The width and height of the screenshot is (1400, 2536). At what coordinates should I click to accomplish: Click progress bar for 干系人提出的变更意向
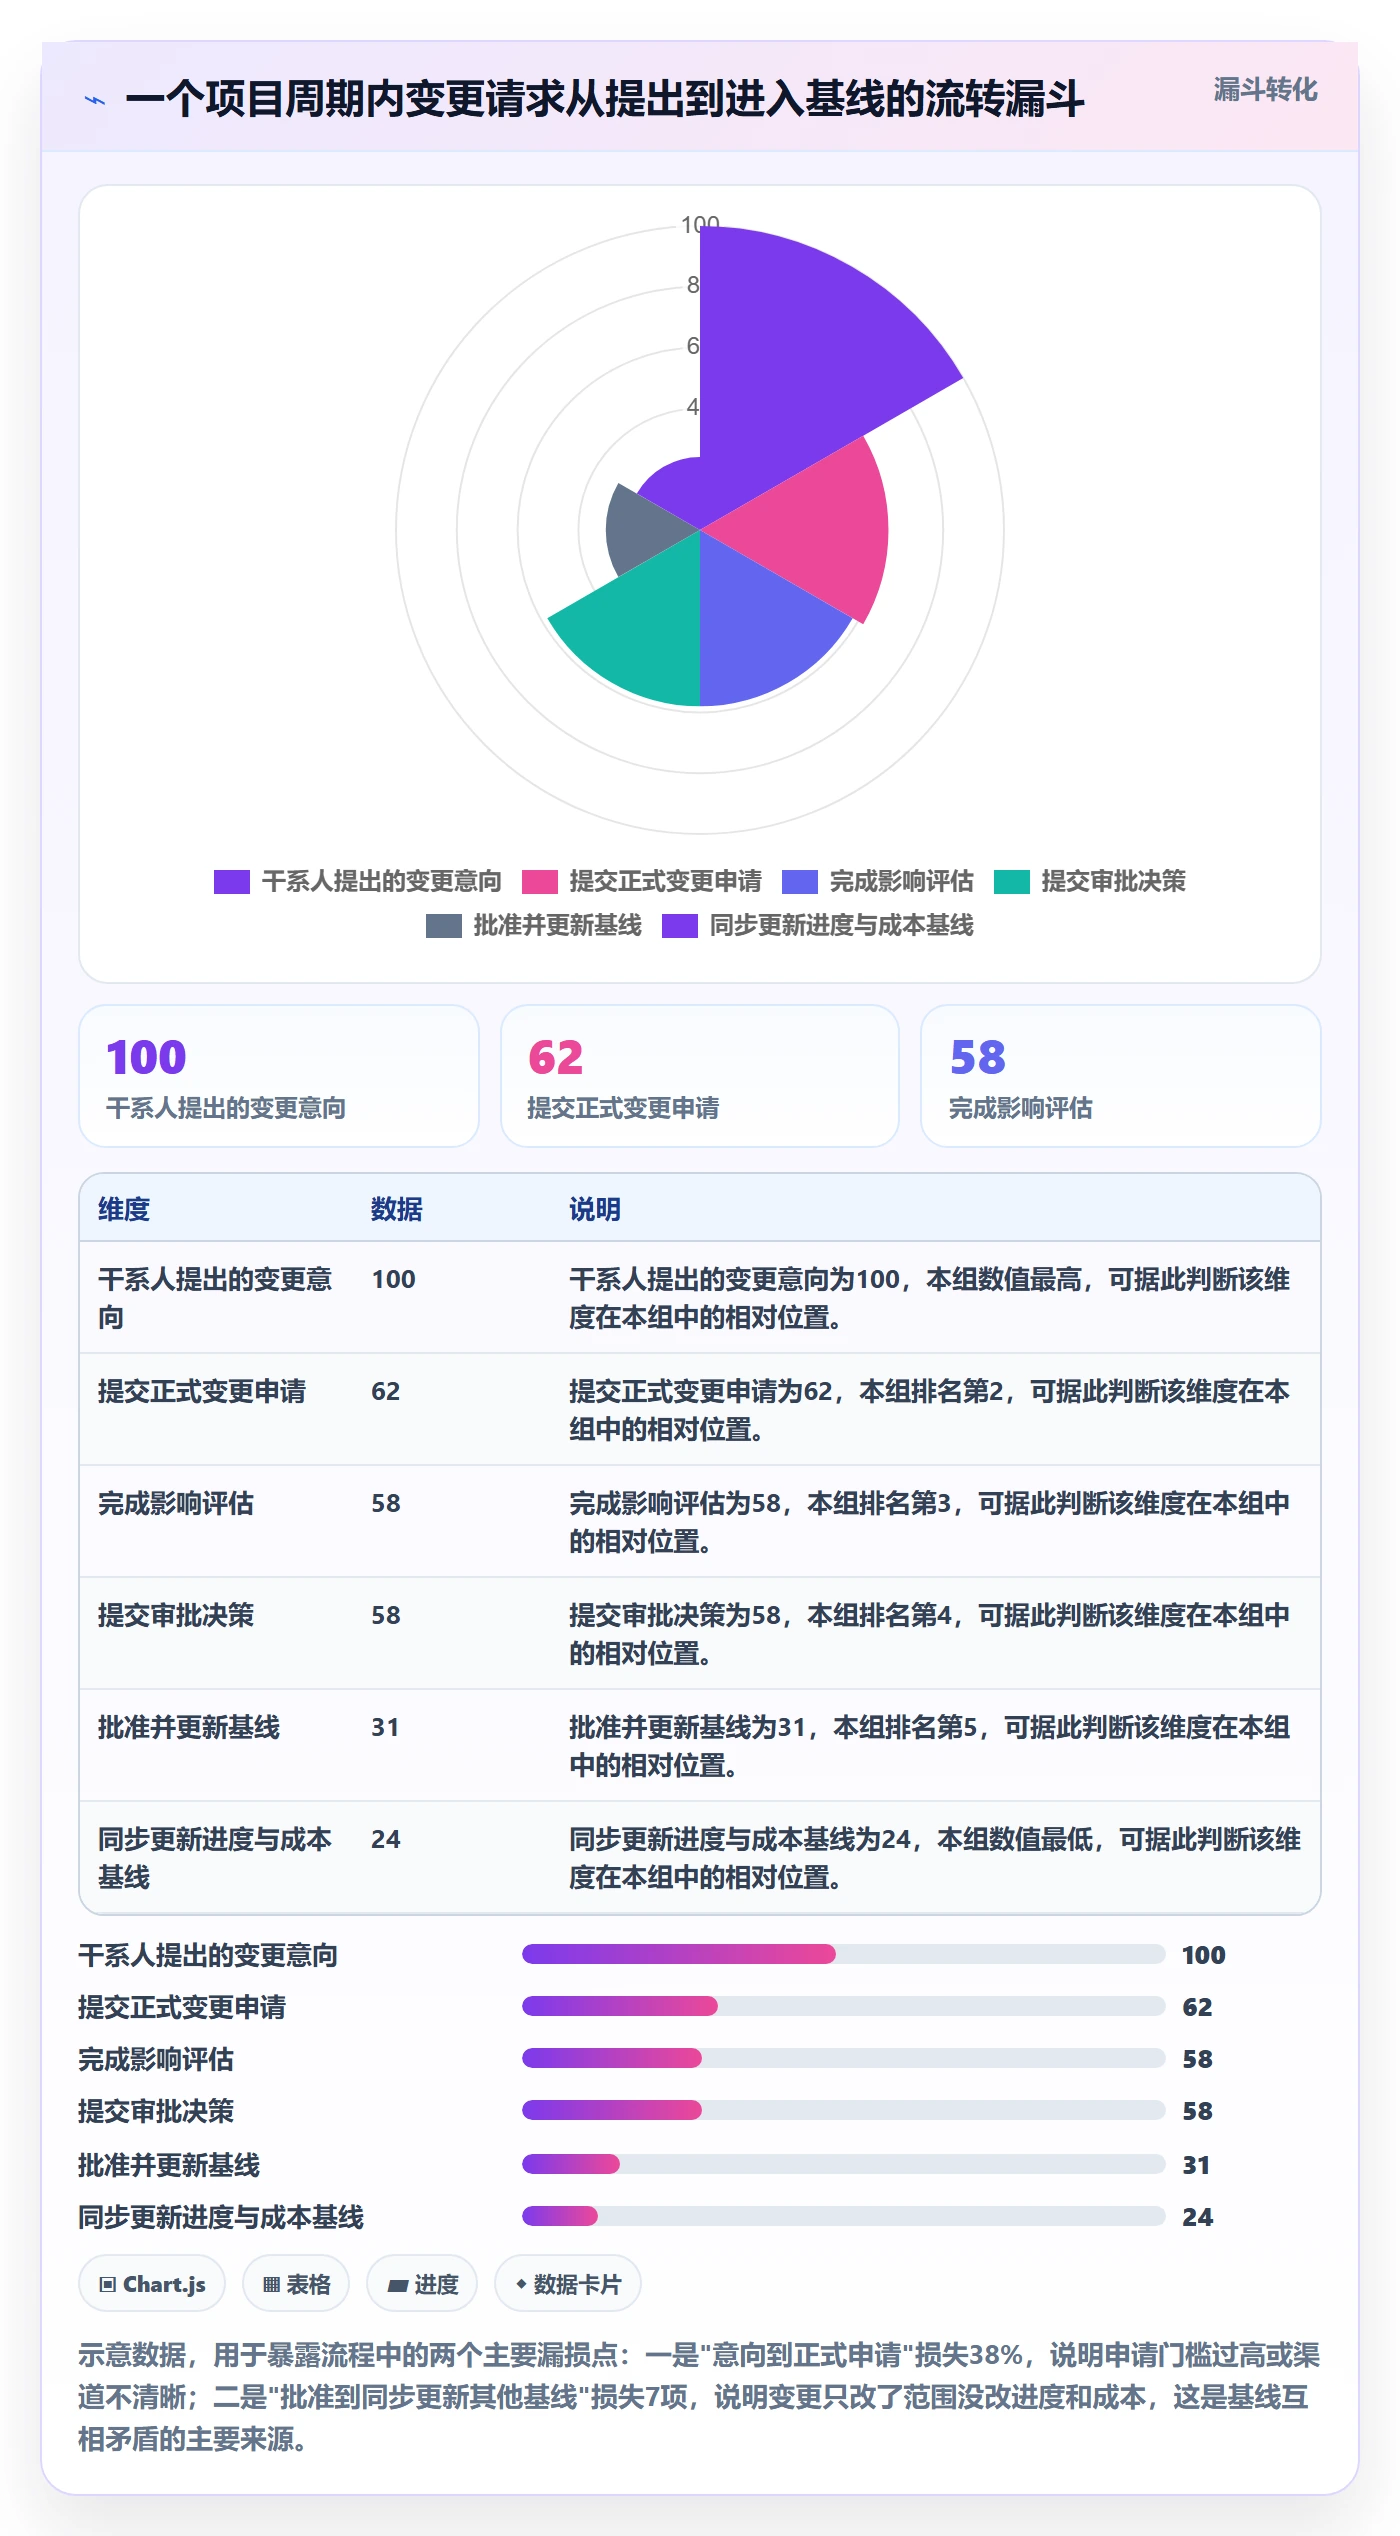click(x=843, y=1954)
